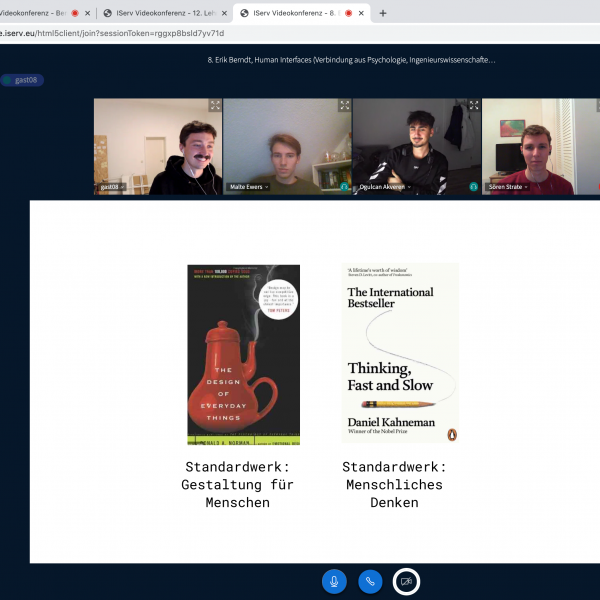Viewport: 600px width, 600px height.
Task: Close the IServ Videokonferenz 8. tab
Action: coord(361,13)
